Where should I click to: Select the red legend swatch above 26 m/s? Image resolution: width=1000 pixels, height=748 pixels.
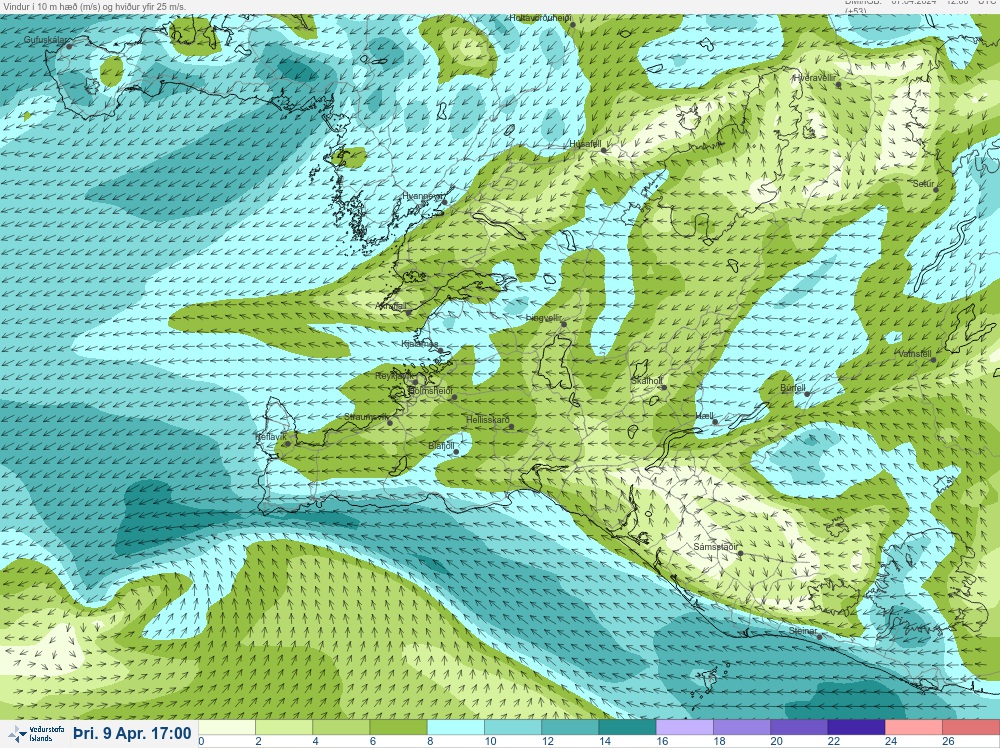point(971,728)
